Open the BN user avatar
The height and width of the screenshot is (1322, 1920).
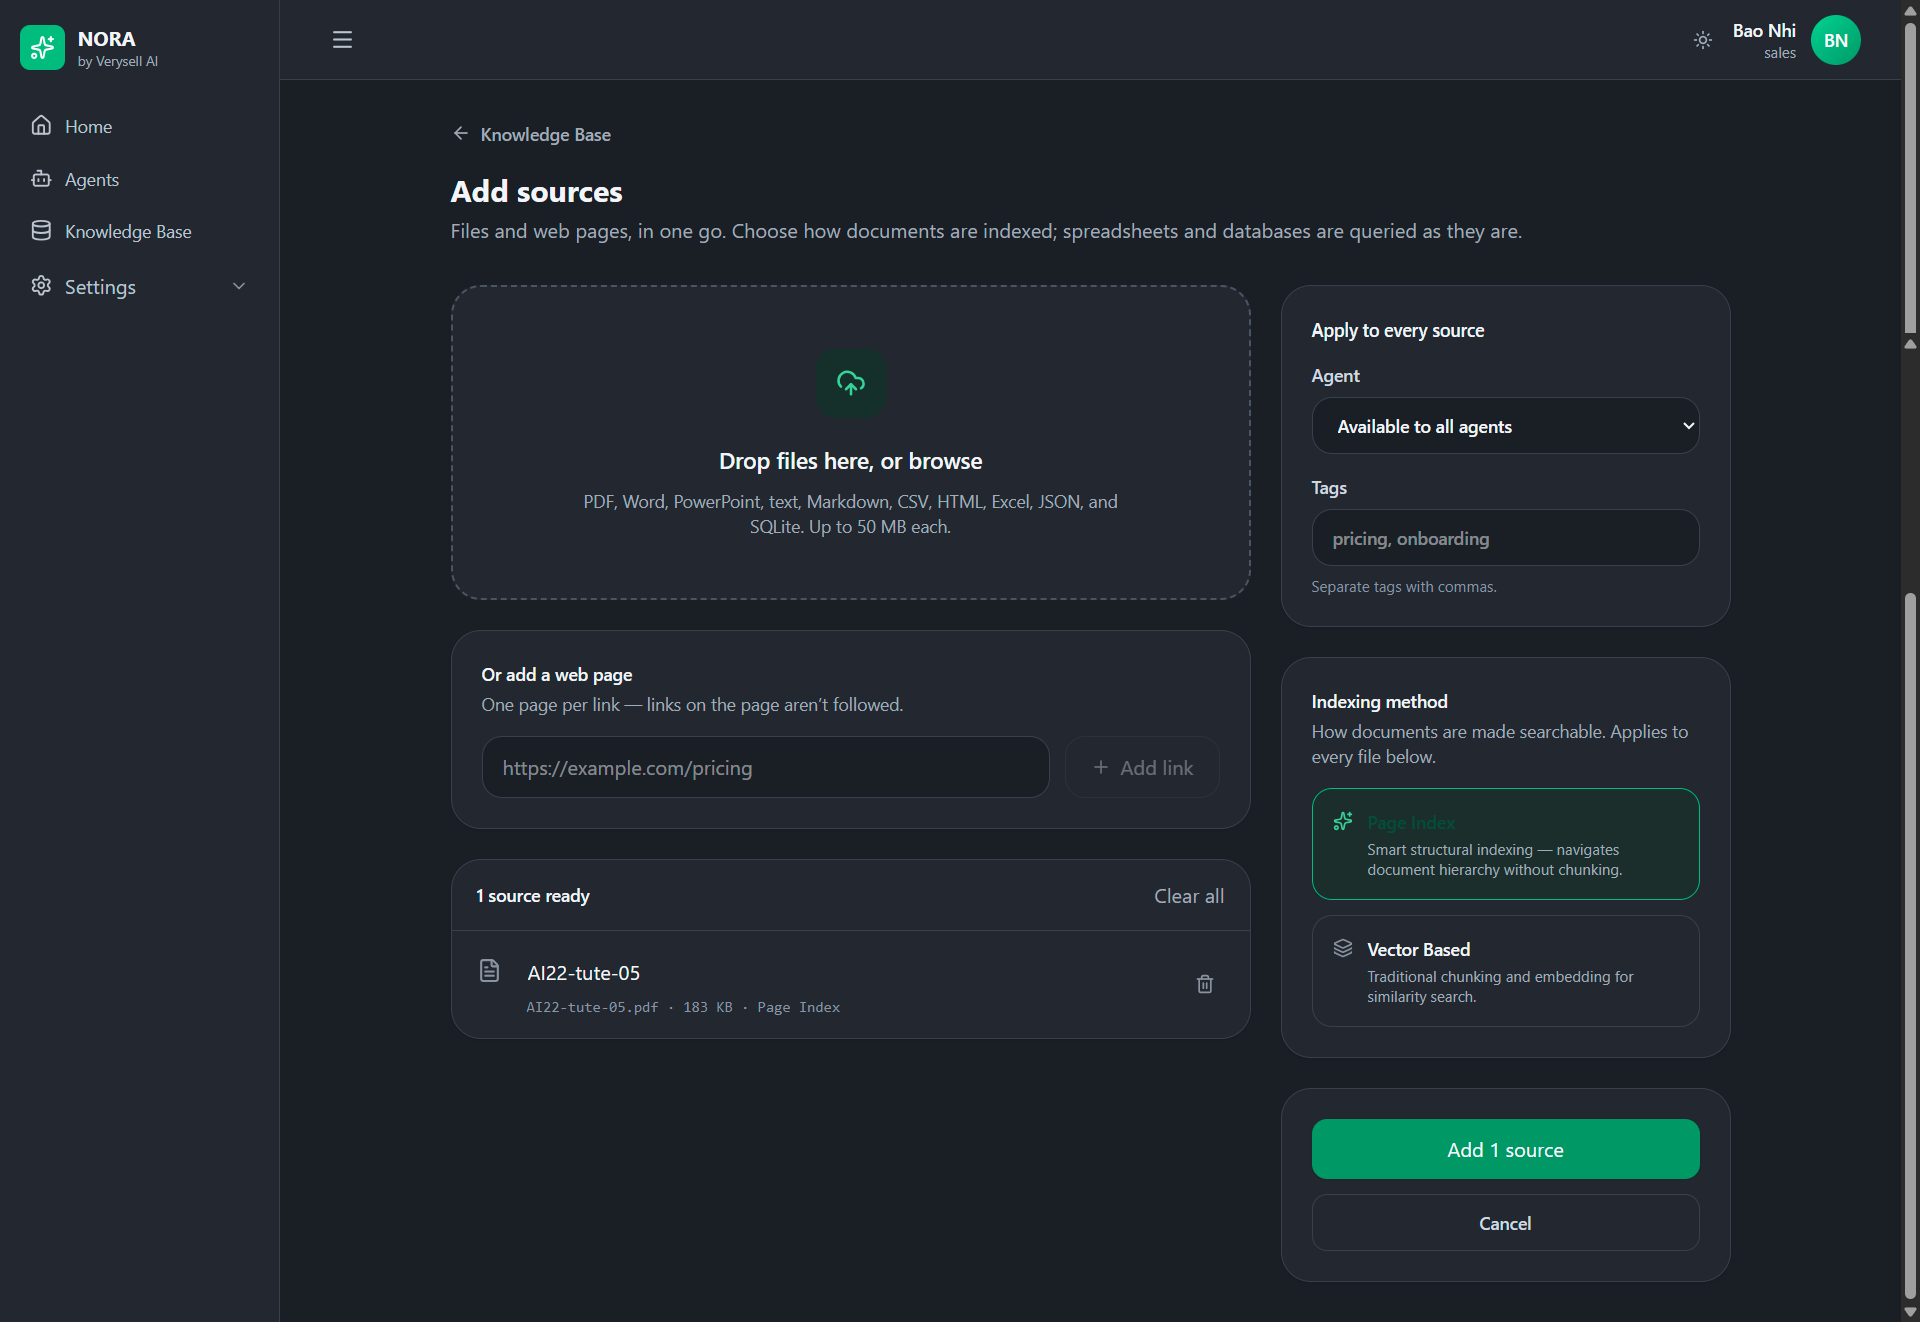pyautogui.click(x=1835, y=40)
